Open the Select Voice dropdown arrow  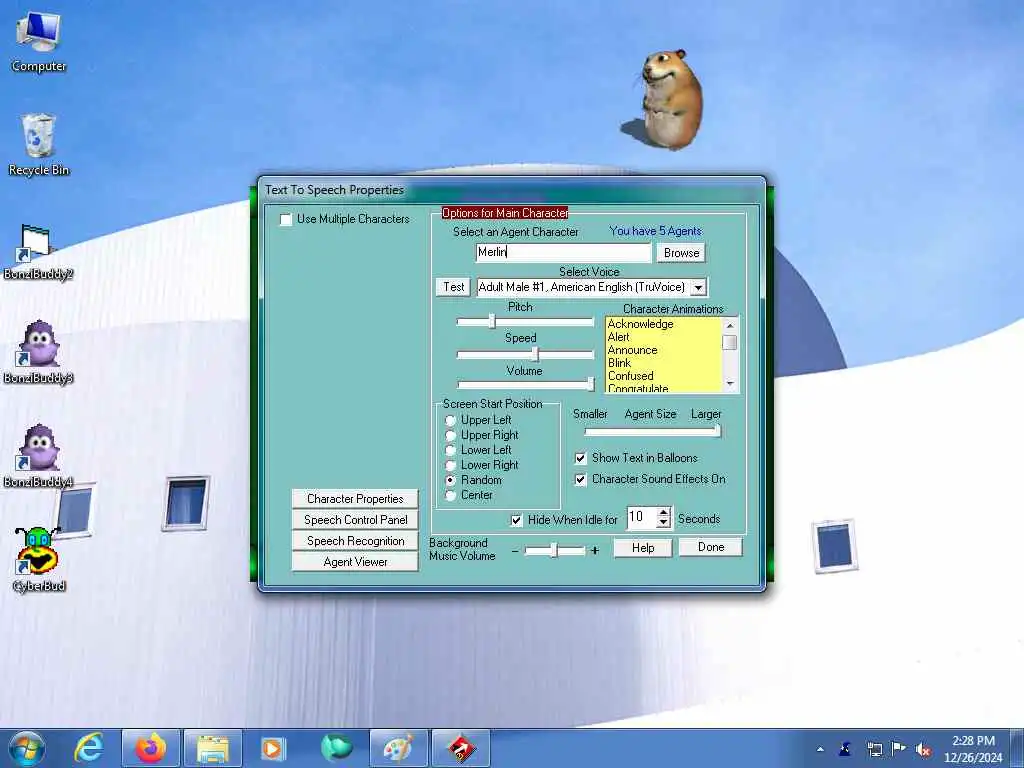coord(698,287)
